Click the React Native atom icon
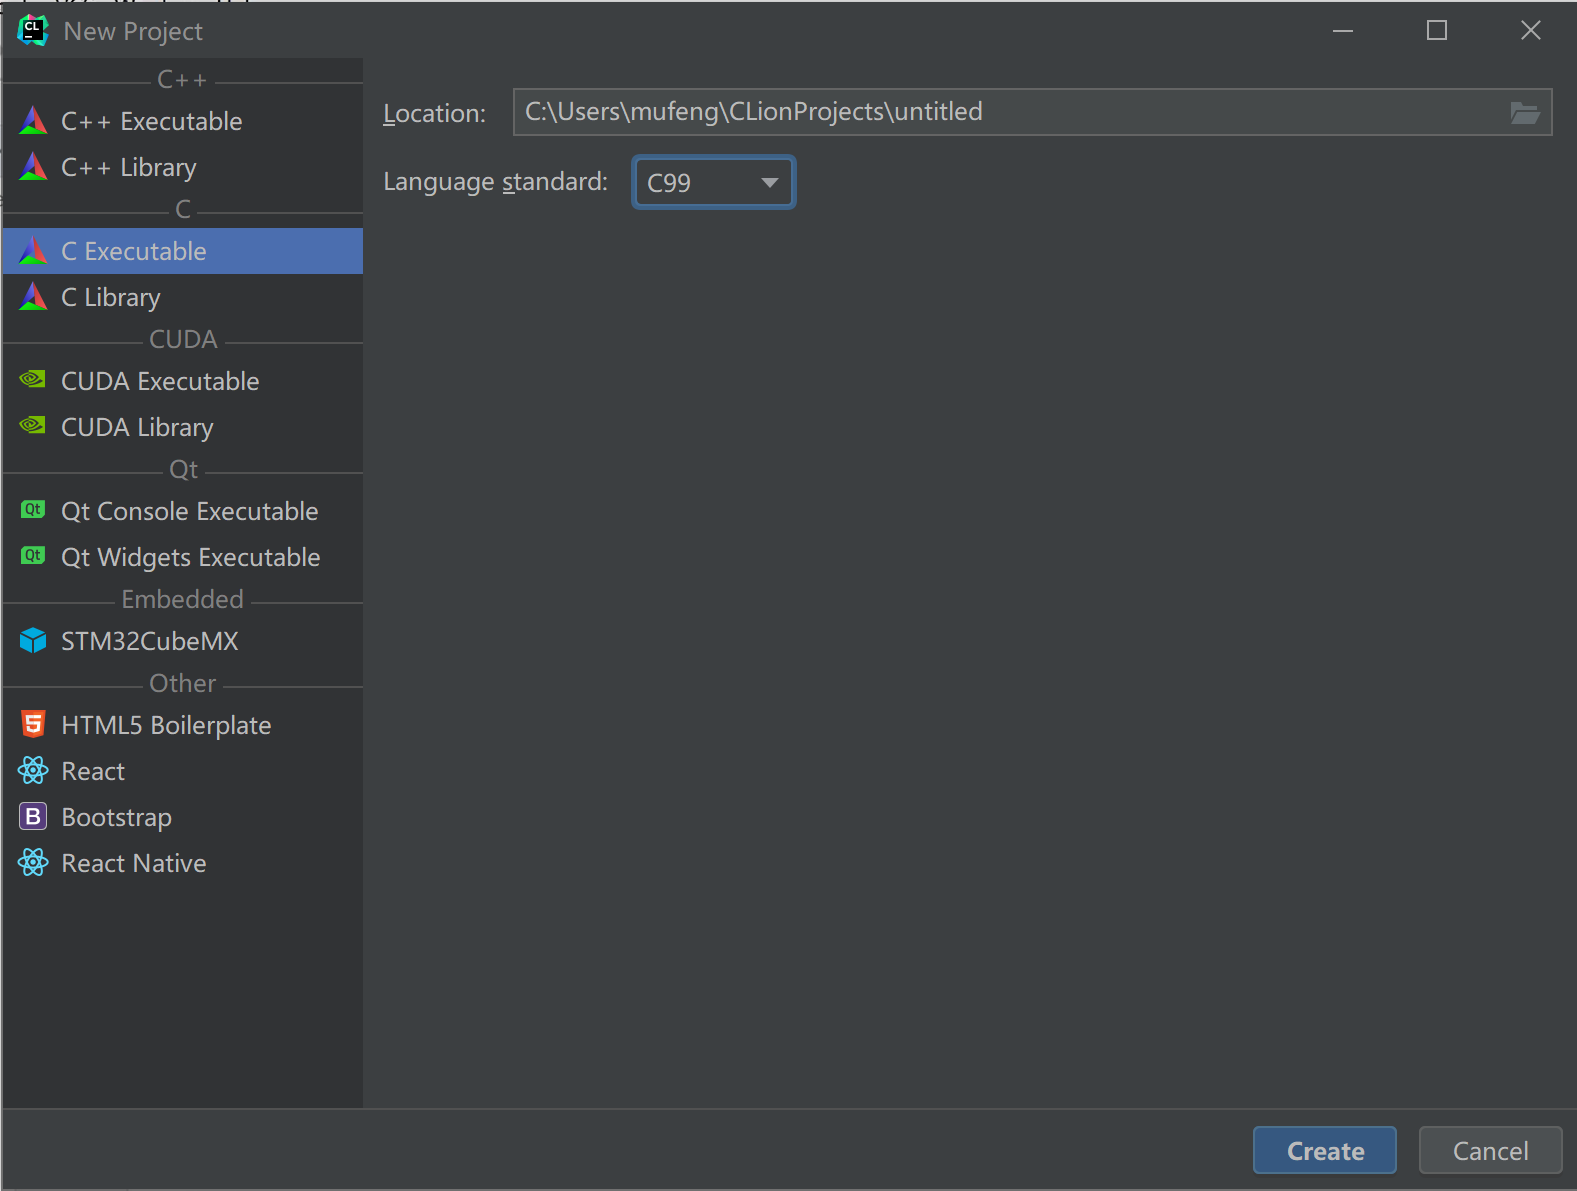Screen dimensions: 1577x1191 coord(33,862)
